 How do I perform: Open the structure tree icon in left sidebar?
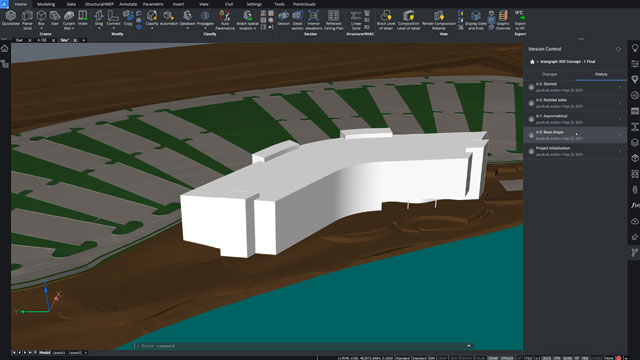click(x=5, y=64)
